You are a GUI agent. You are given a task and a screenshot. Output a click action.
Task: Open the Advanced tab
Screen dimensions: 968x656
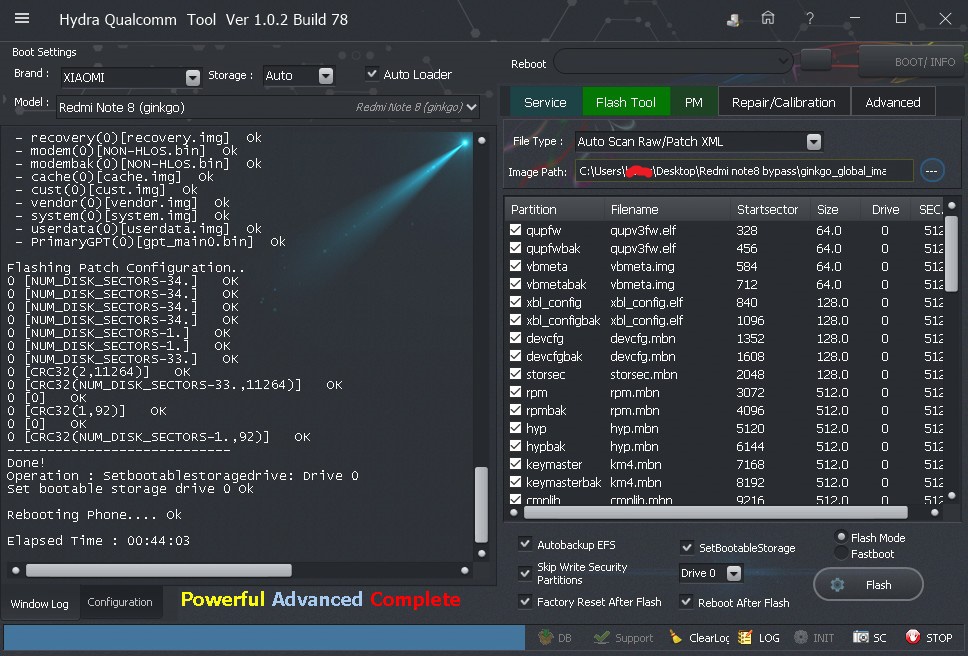[x=893, y=102]
